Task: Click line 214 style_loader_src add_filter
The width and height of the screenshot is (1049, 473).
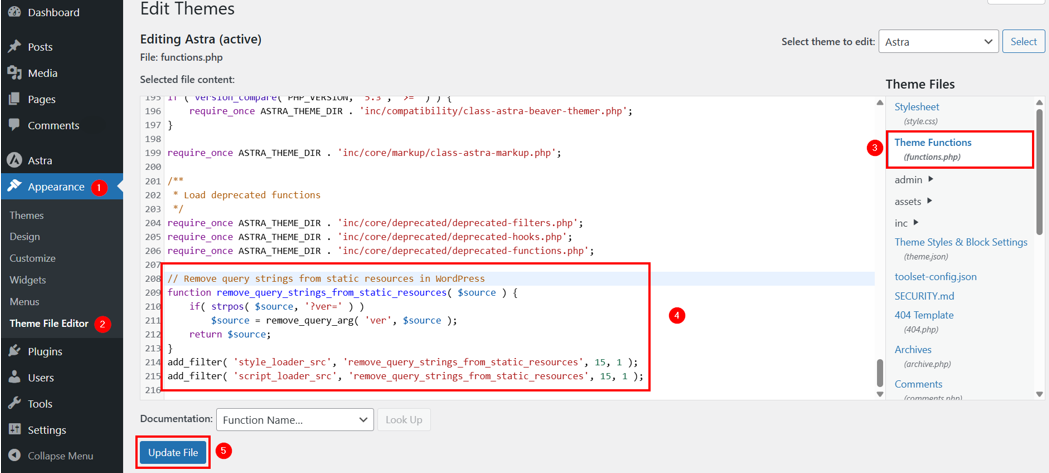Action: 403,362
